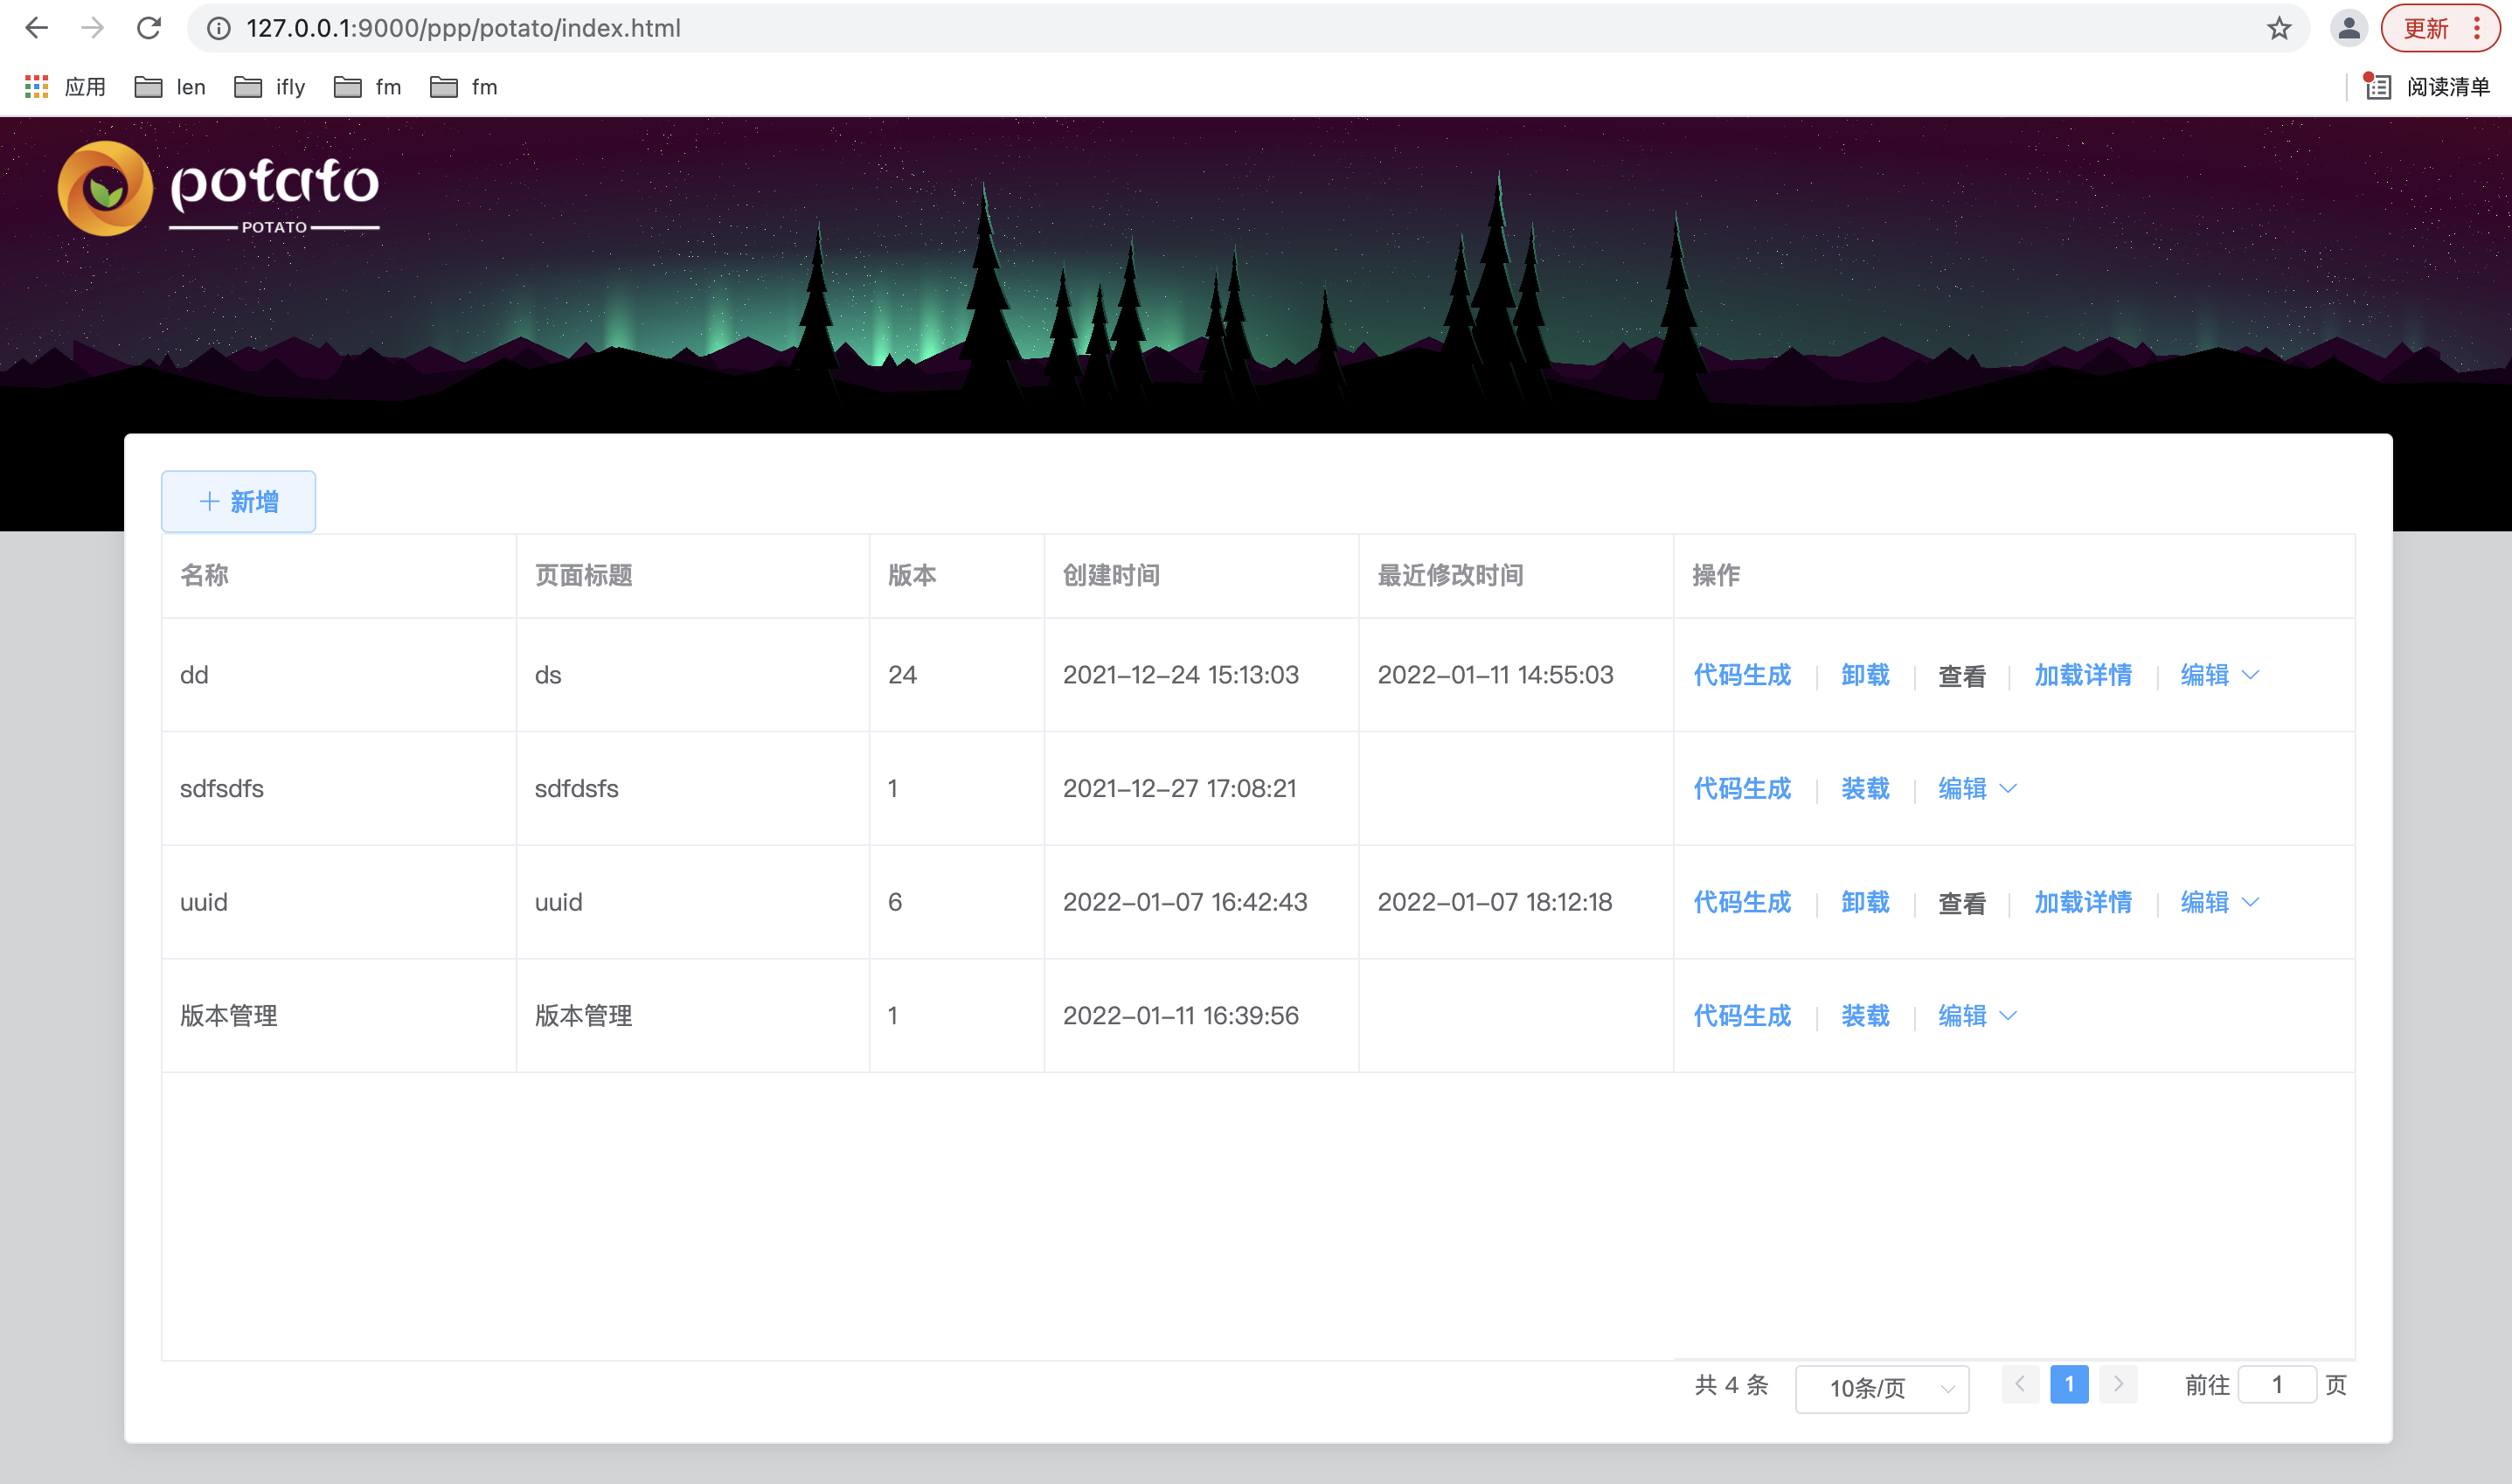
Task: Open the user profile avatar icon
Action: pyautogui.click(x=2348, y=28)
